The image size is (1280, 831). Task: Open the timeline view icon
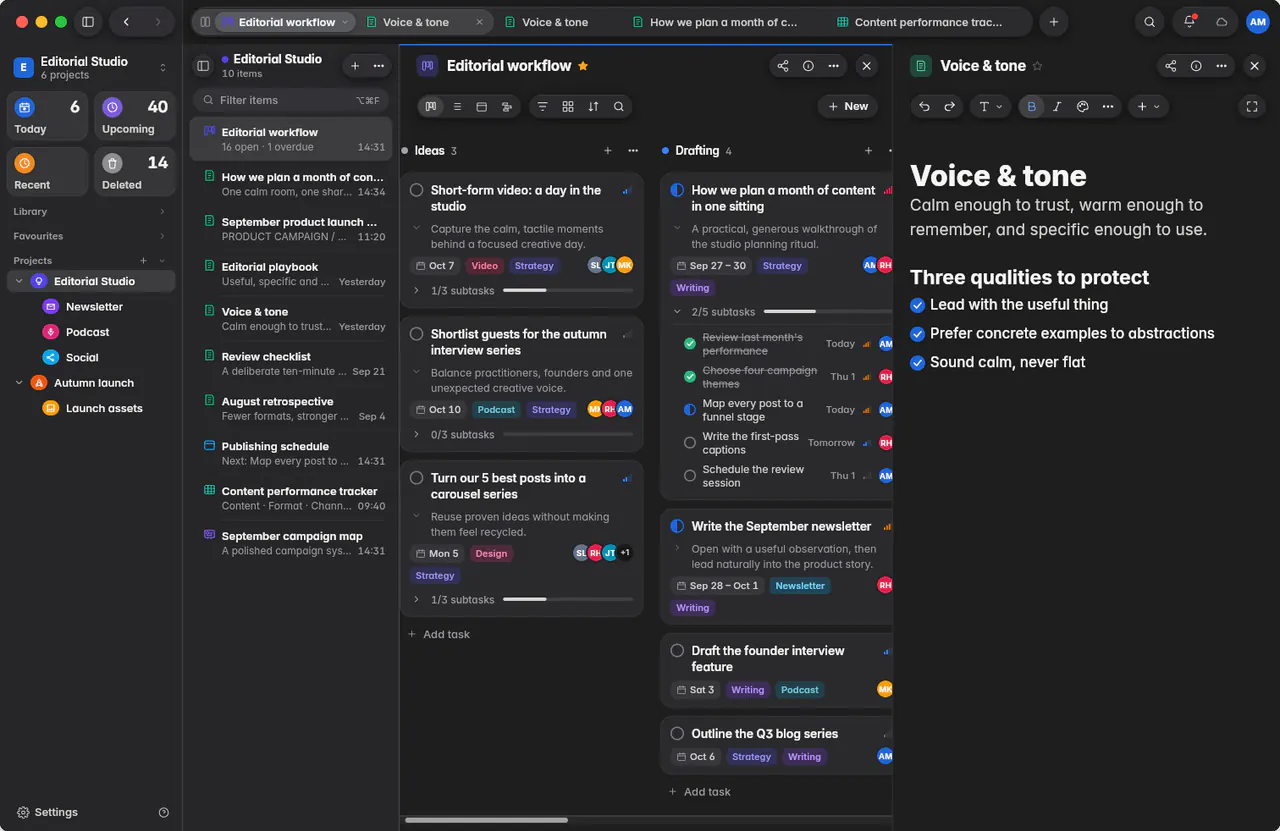click(507, 106)
